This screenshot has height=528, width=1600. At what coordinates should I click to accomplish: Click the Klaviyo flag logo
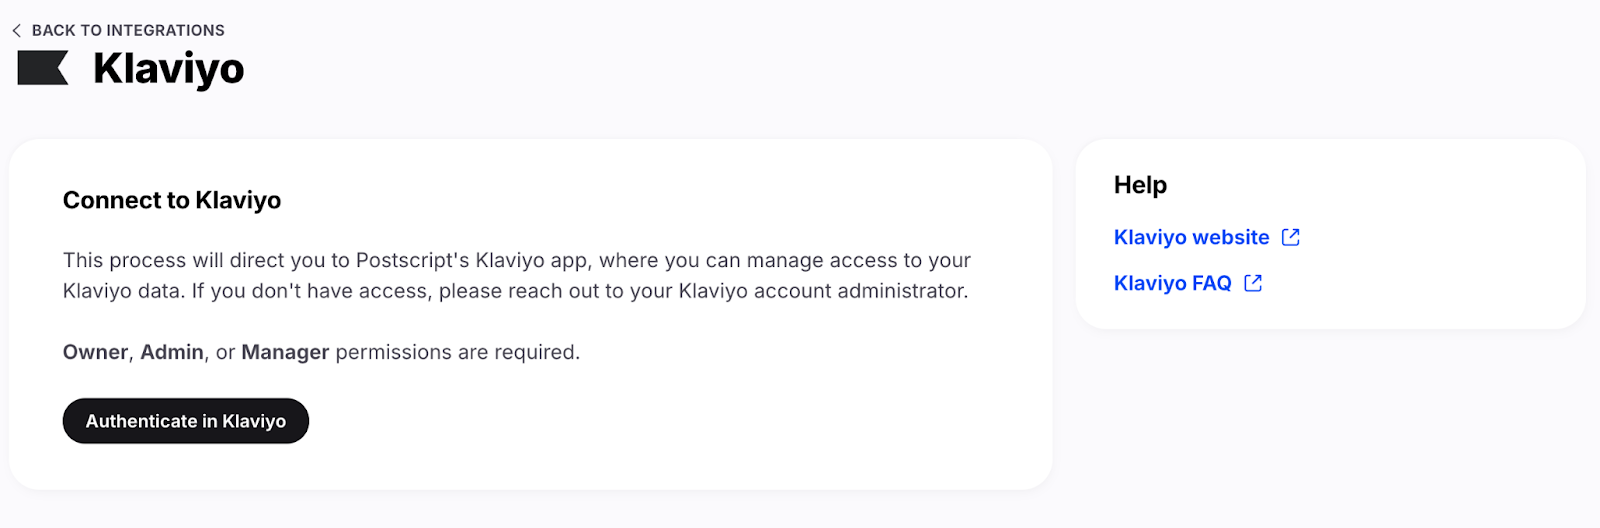point(43,68)
